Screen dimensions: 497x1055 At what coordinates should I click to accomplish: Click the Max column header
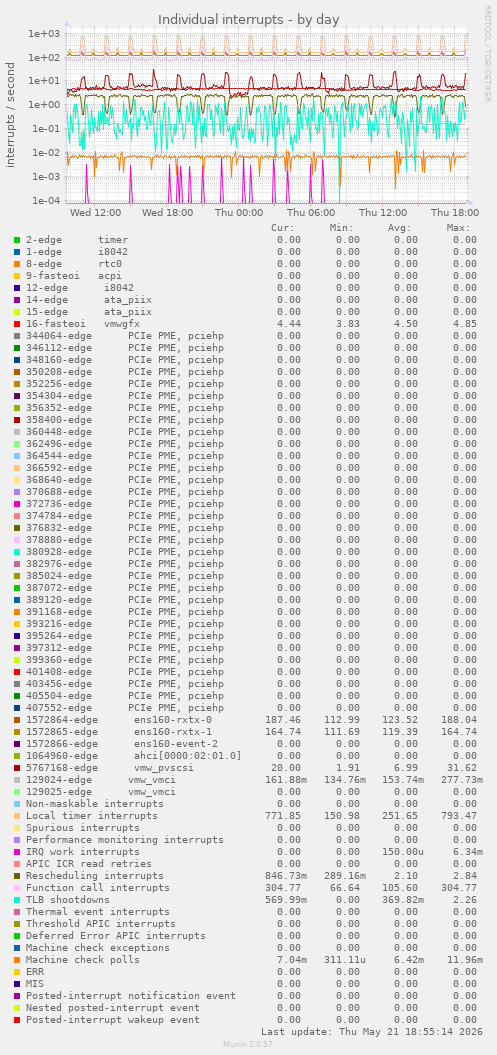pos(458,227)
